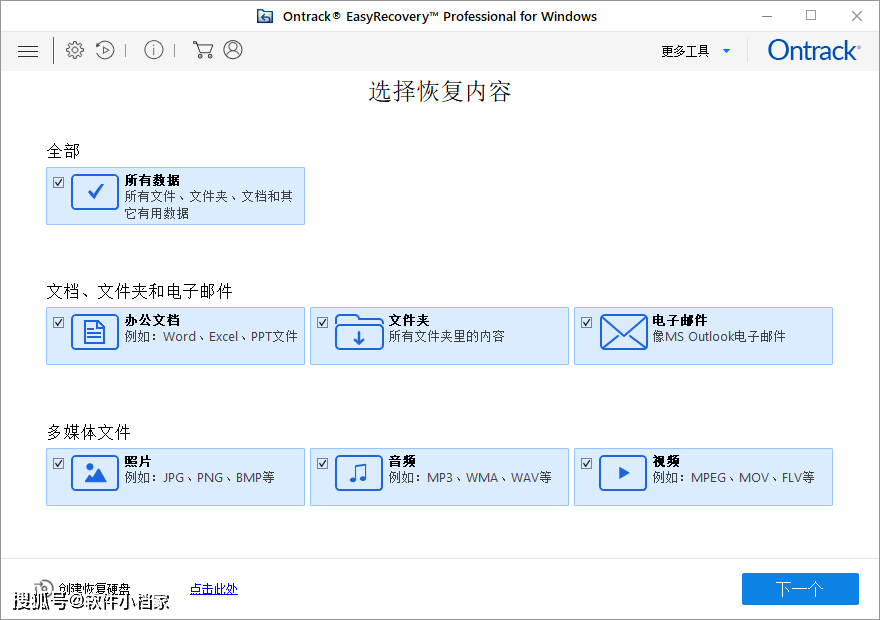Open the user account icon
880x620 pixels.
pos(233,50)
